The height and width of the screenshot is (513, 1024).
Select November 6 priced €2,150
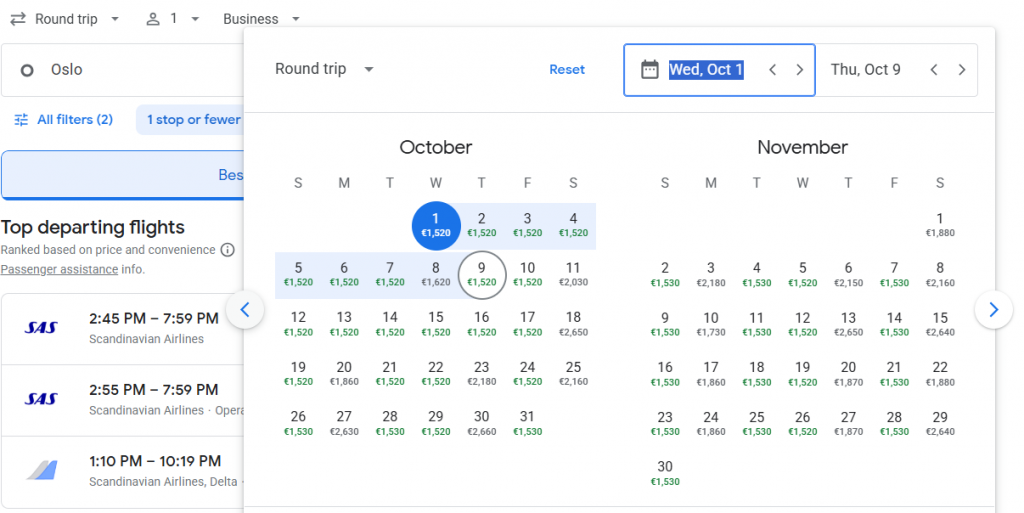[848, 275]
